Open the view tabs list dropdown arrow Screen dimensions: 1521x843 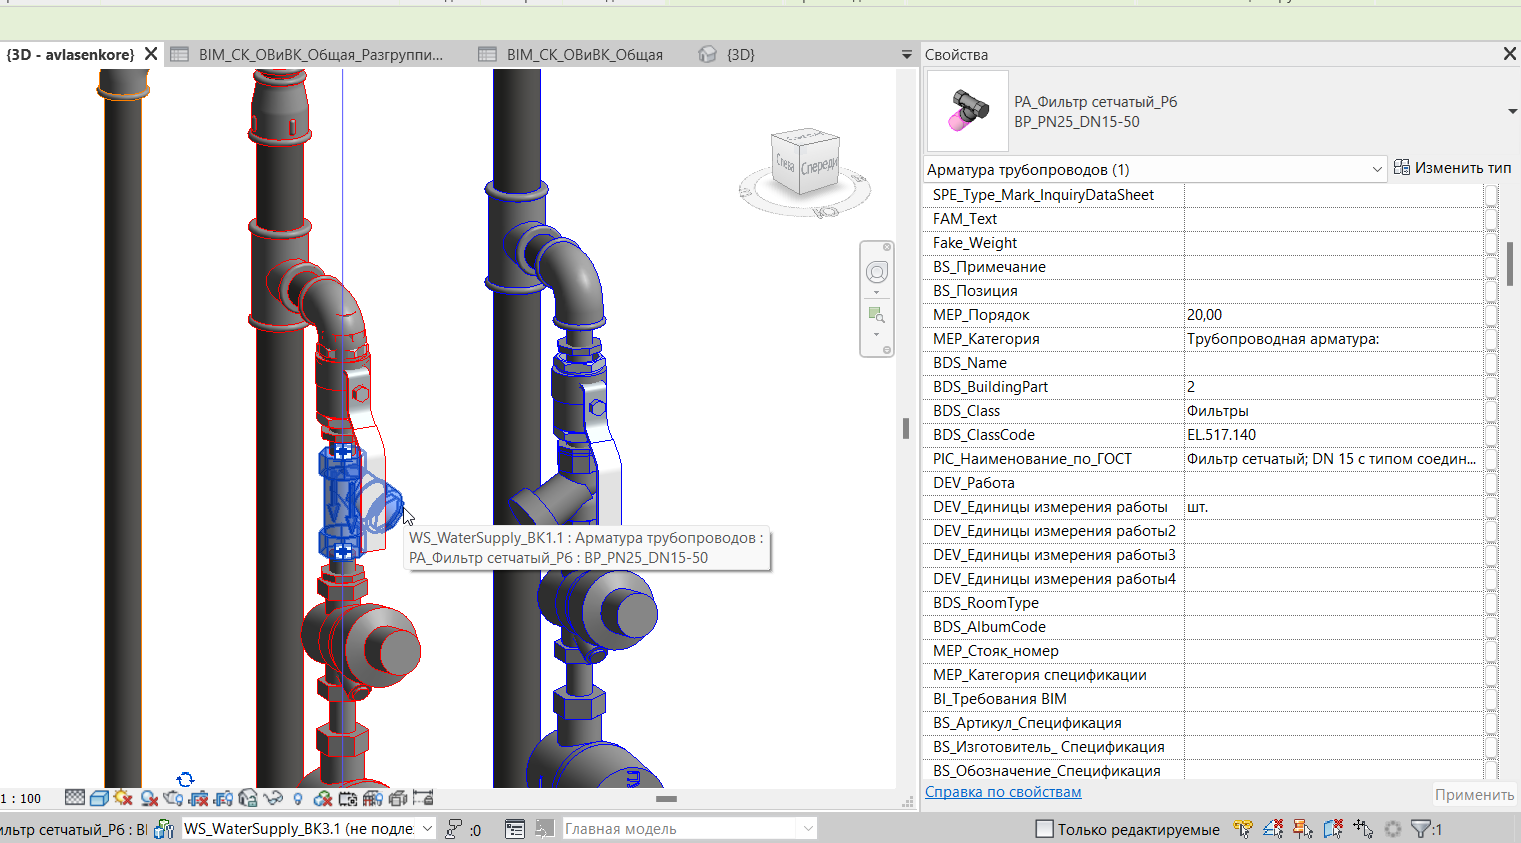(x=907, y=55)
